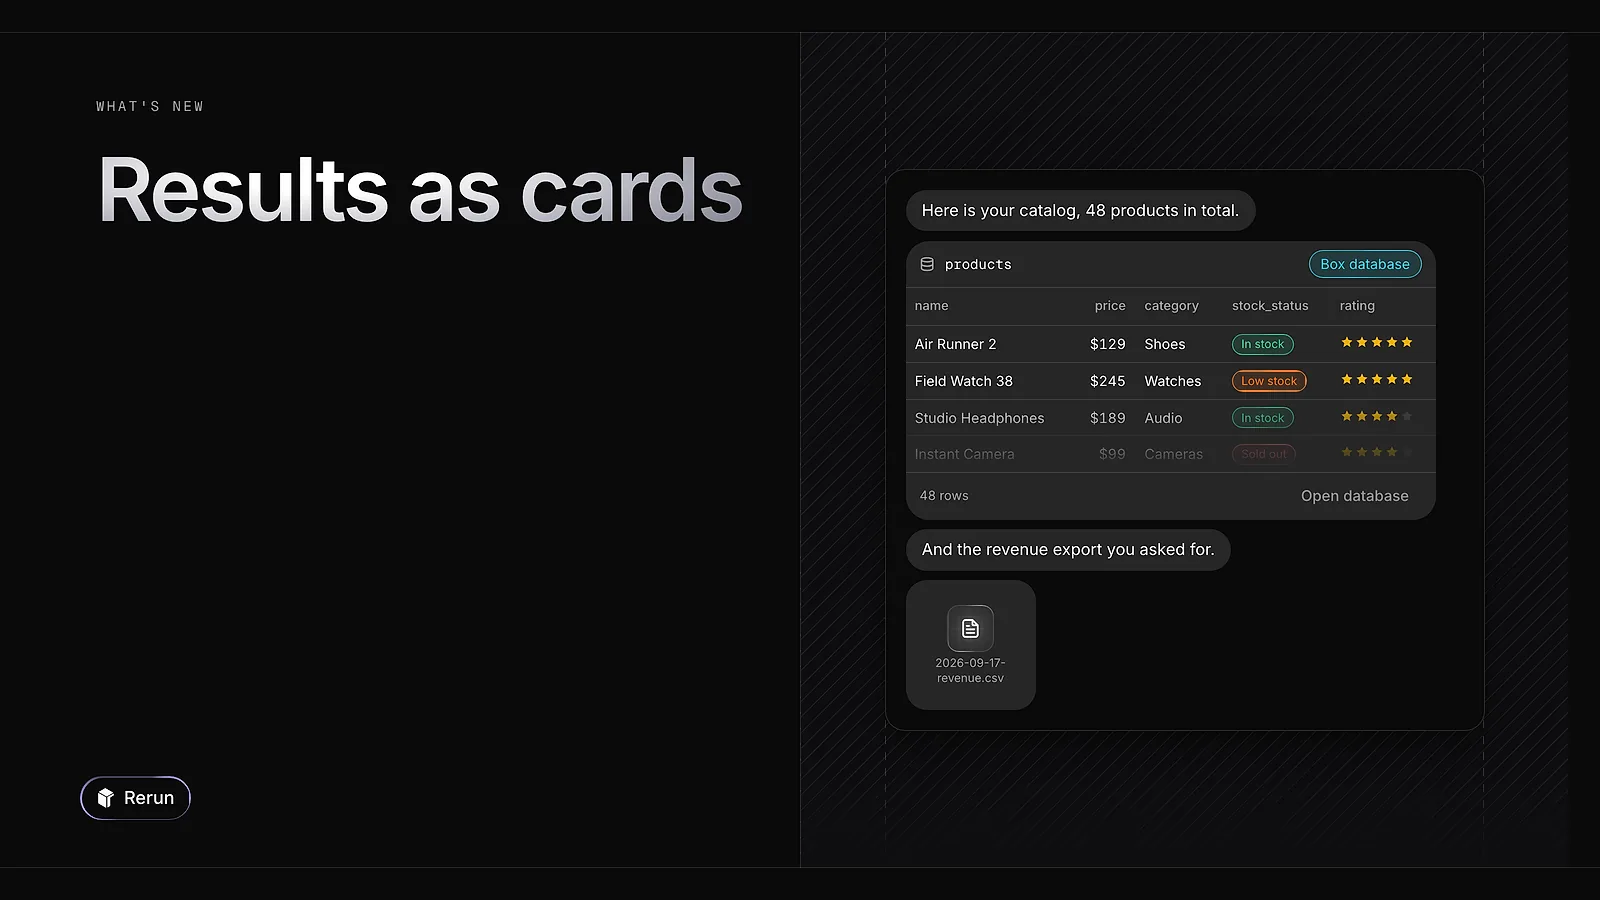Click the document icon on the CSV card
This screenshot has width=1600, height=900.
(x=970, y=628)
